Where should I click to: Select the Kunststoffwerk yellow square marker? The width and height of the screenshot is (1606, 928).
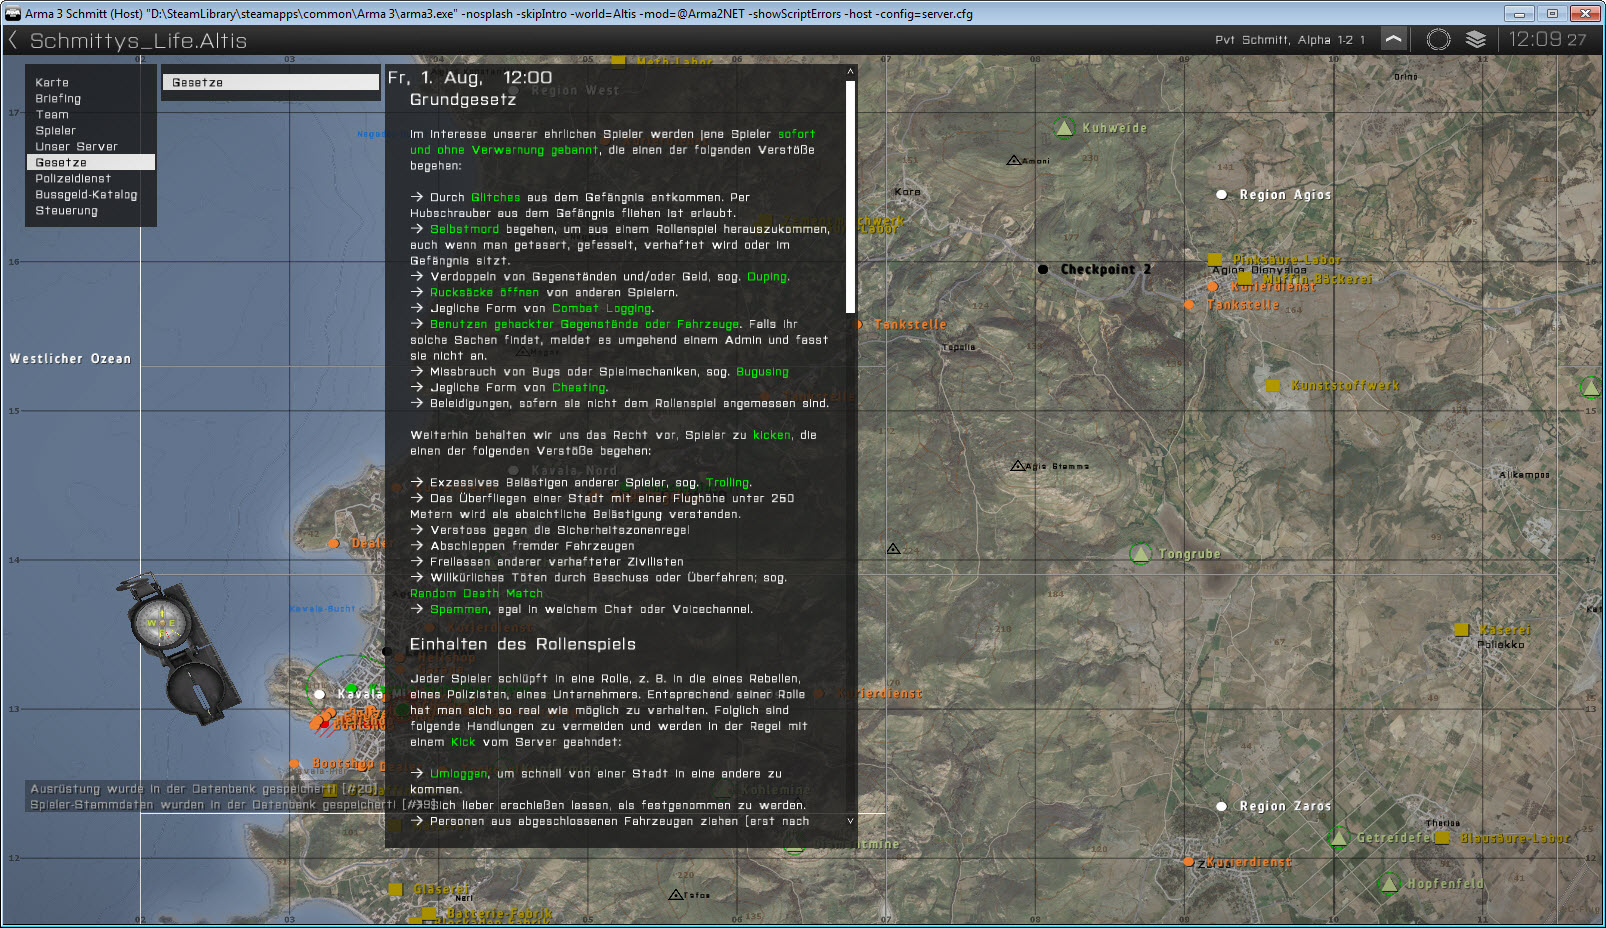[x=1273, y=385]
